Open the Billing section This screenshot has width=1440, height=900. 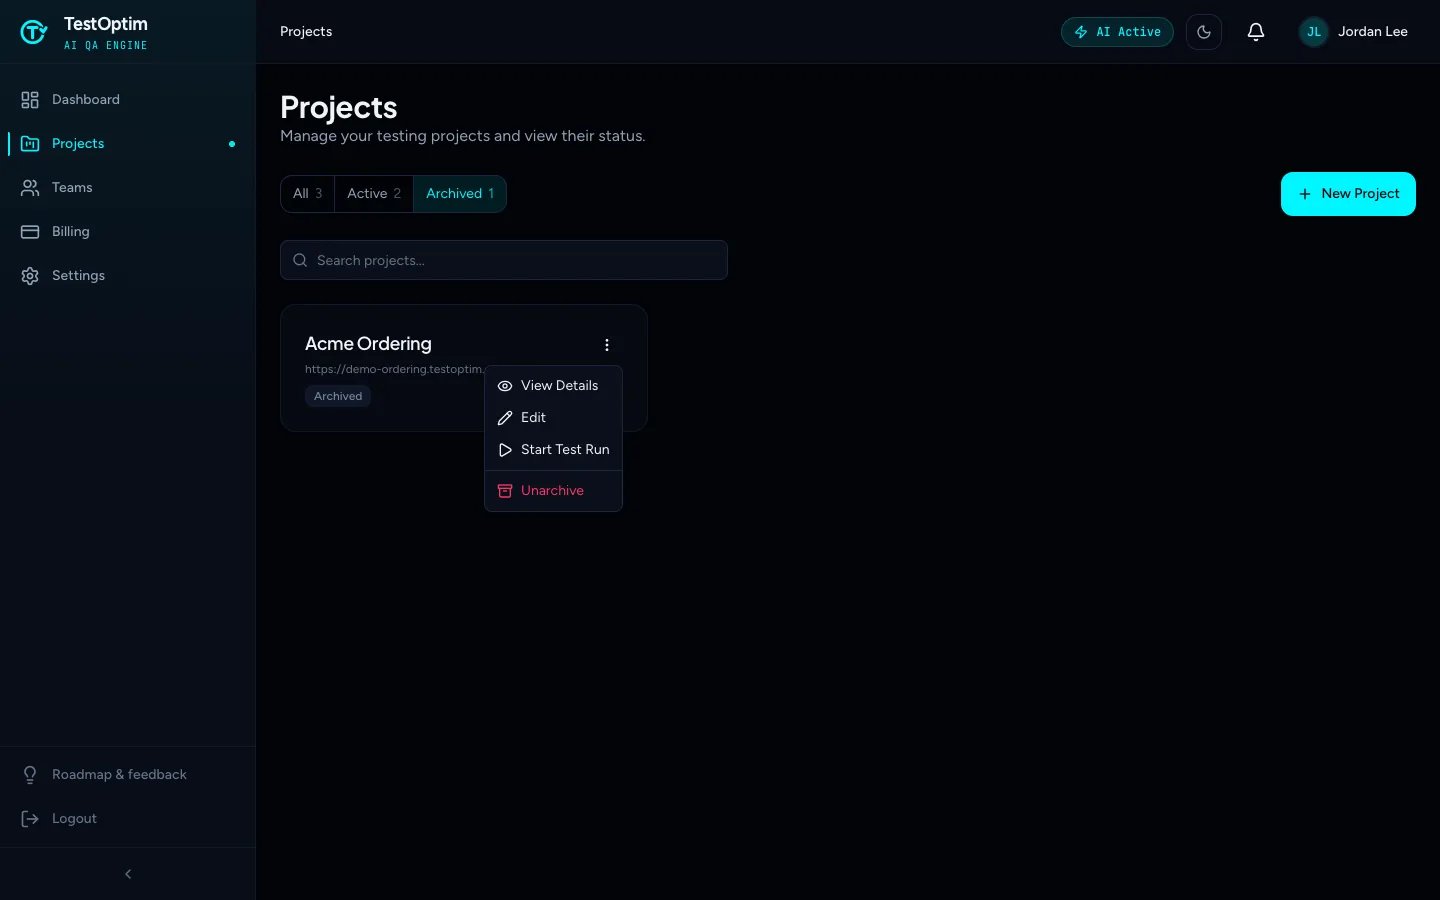pos(128,232)
